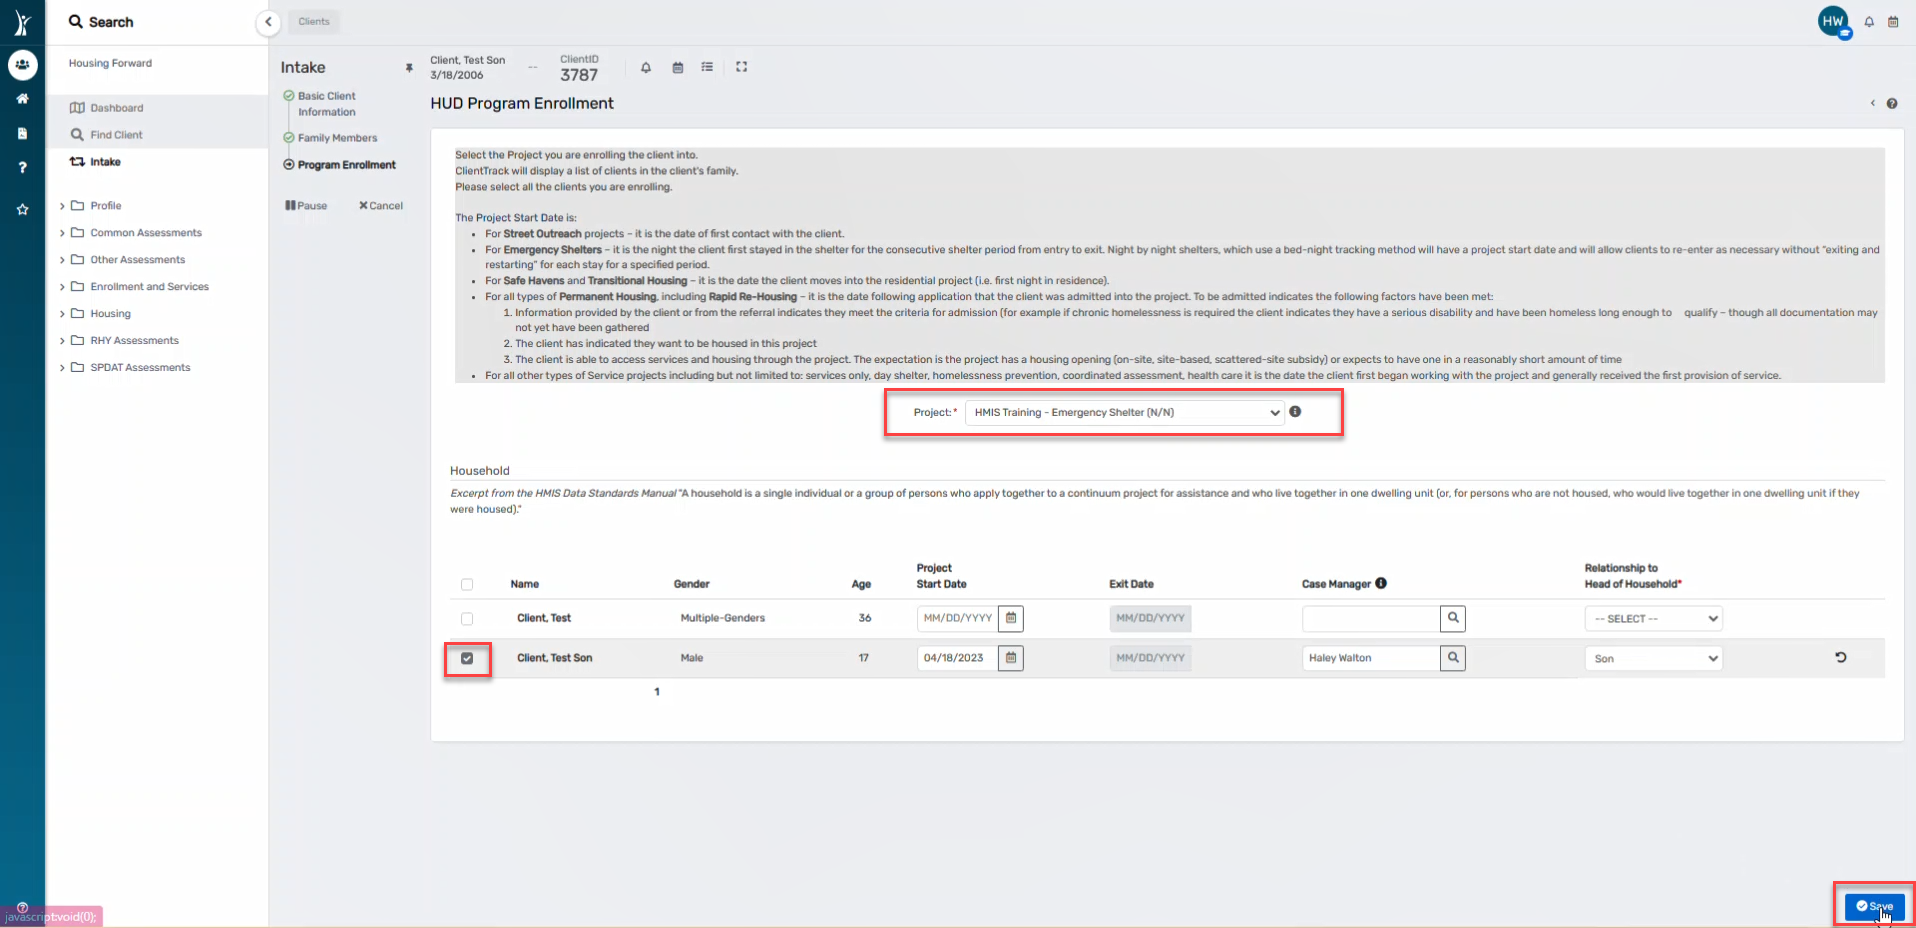1916x928 pixels.
Task: Toggle the select-all checkbox in the household table
Action: pyautogui.click(x=467, y=585)
